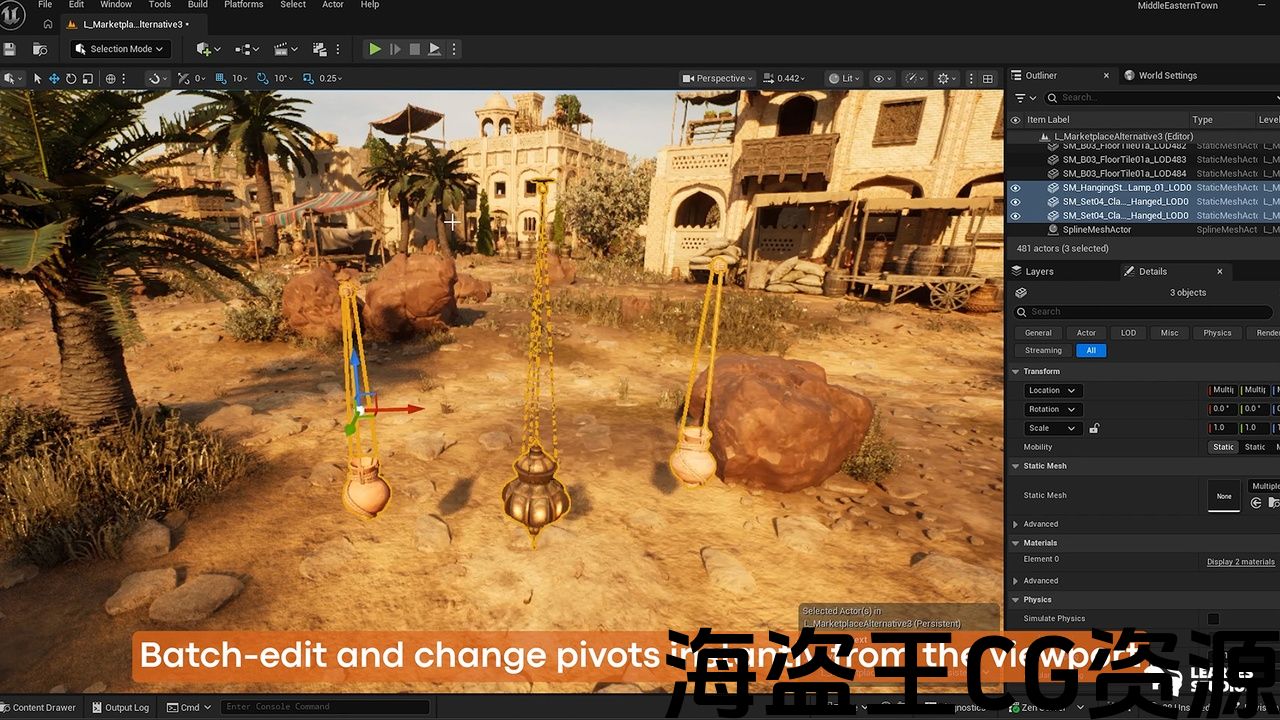This screenshot has width=1280, height=720.
Task: Save the current level via floppy icon
Action: click(x=10, y=49)
